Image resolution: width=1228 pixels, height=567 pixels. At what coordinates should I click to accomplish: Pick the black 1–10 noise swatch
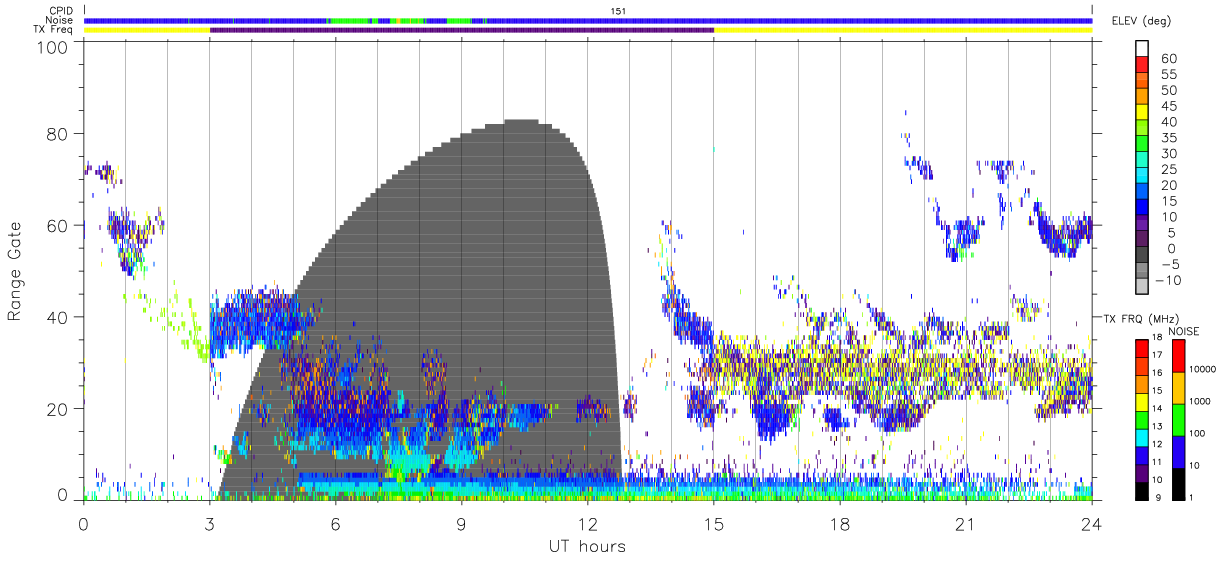coord(1178,483)
